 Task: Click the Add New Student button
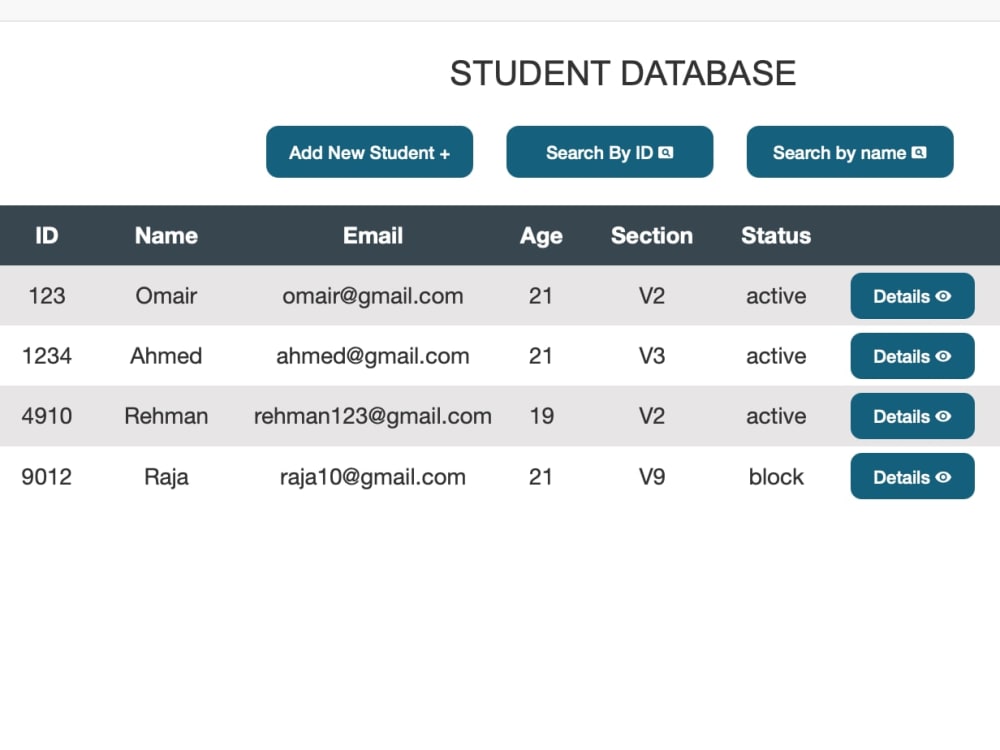369,152
